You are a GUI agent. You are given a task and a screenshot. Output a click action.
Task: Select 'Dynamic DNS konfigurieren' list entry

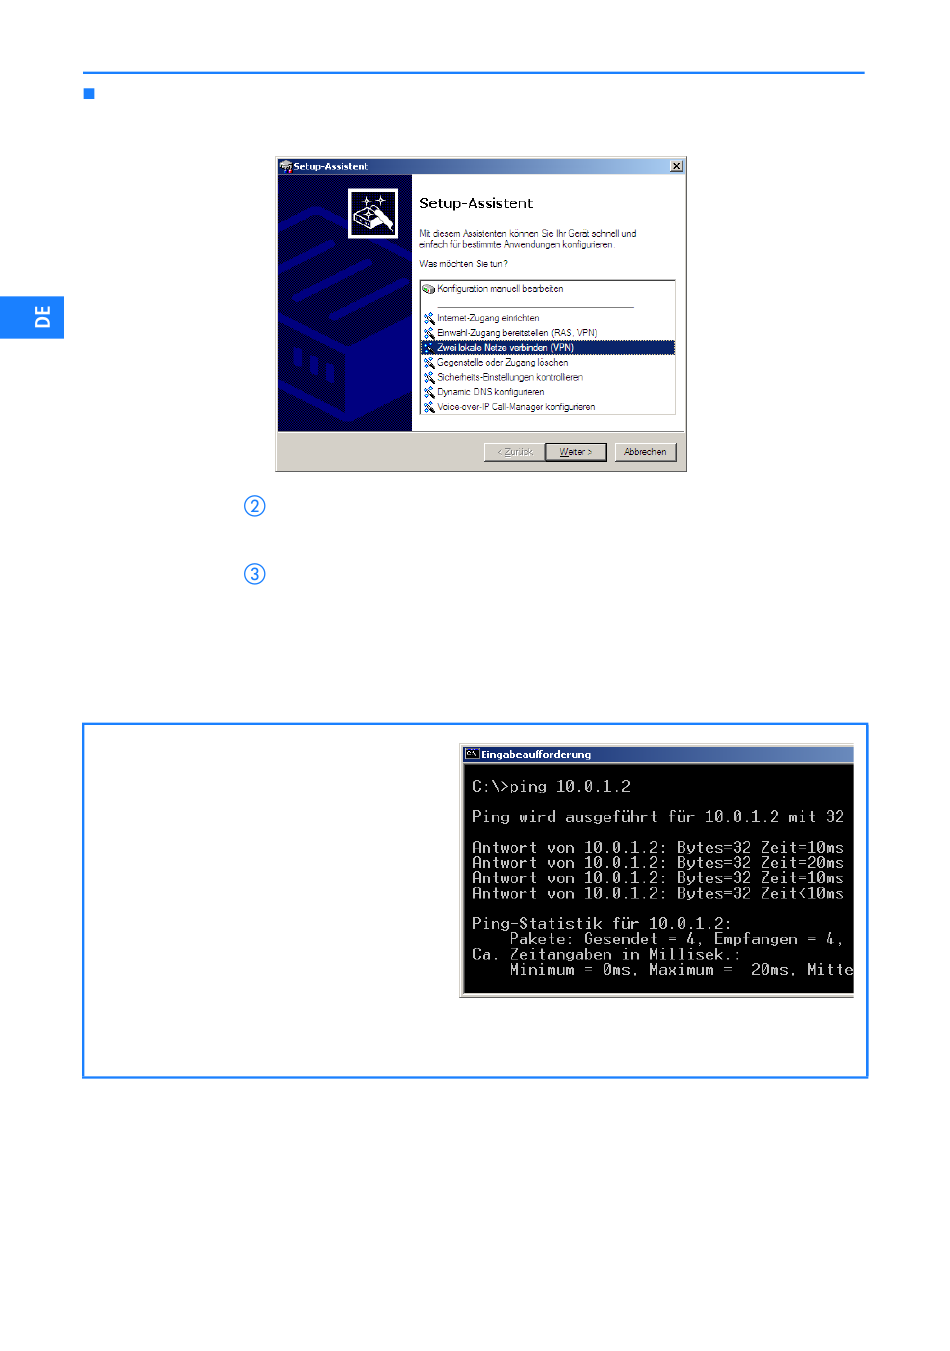click(490, 392)
